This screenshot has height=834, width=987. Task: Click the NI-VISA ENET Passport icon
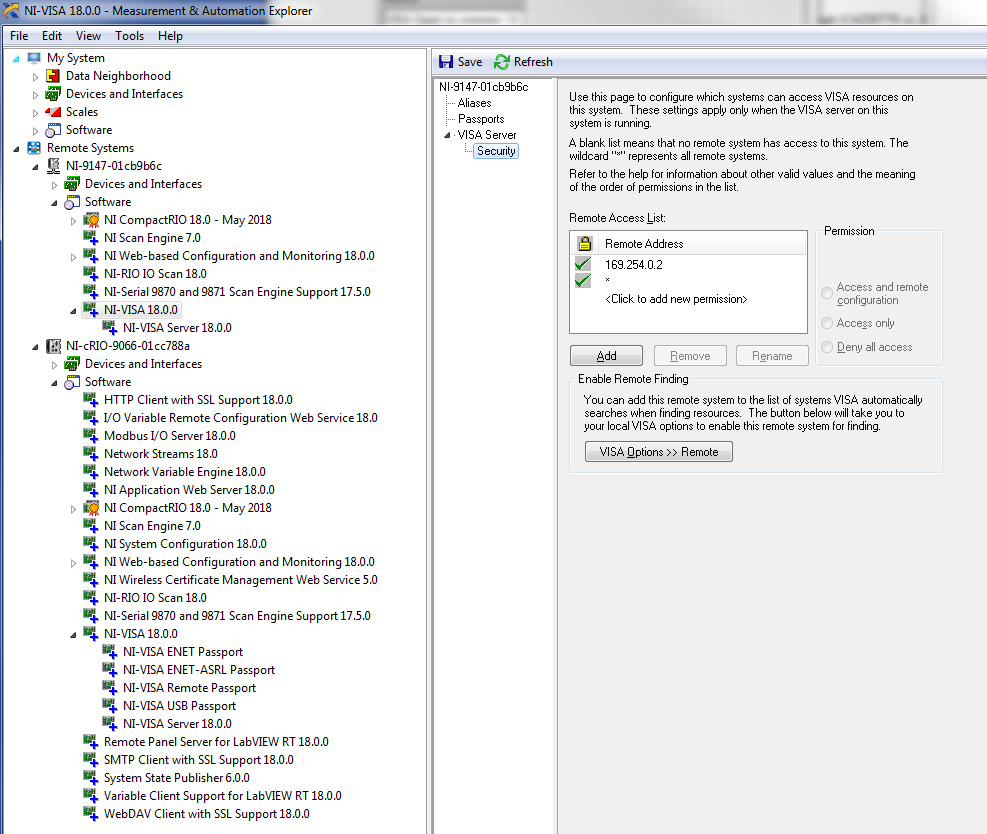(x=110, y=652)
